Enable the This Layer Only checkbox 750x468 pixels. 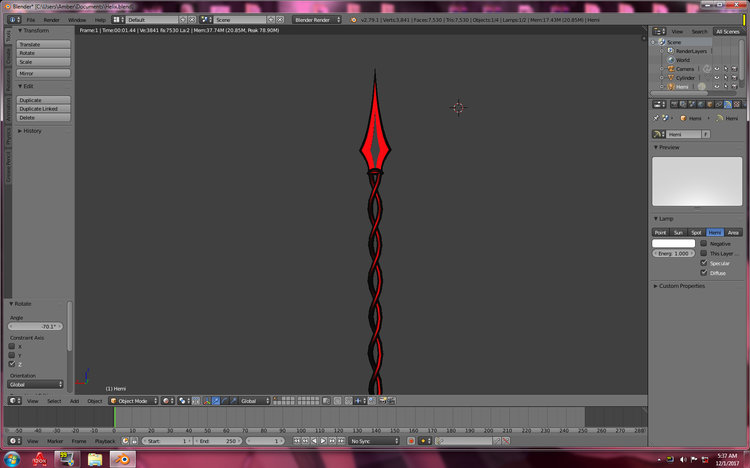pos(704,253)
